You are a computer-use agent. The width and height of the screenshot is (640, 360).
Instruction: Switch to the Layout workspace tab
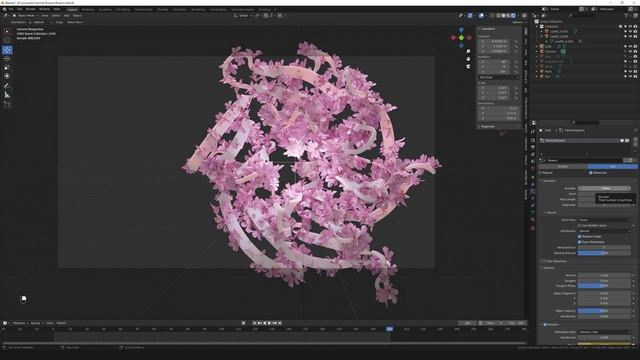pyautogui.click(x=72, y=9)
